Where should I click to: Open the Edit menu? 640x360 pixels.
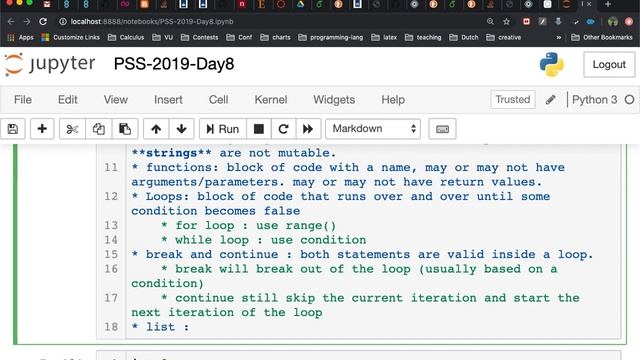click(x=68, y=100)
